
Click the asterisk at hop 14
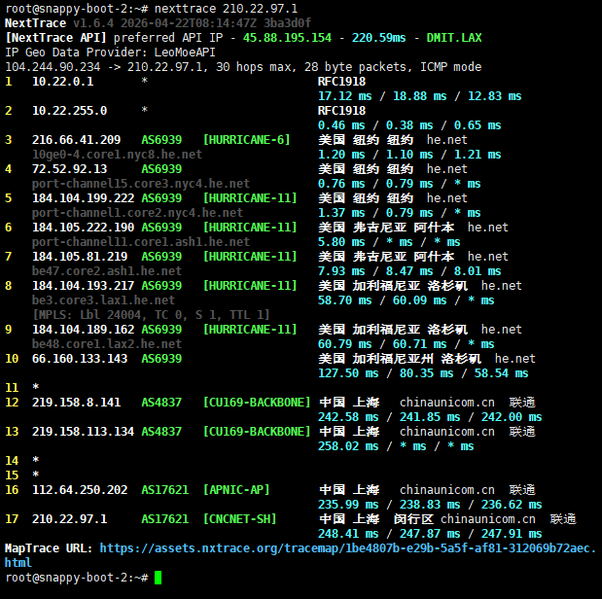(36, 459)
